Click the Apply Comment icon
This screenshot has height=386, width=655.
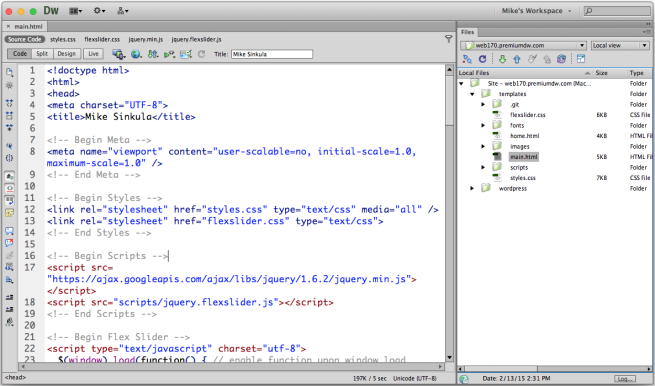point(9,230)
